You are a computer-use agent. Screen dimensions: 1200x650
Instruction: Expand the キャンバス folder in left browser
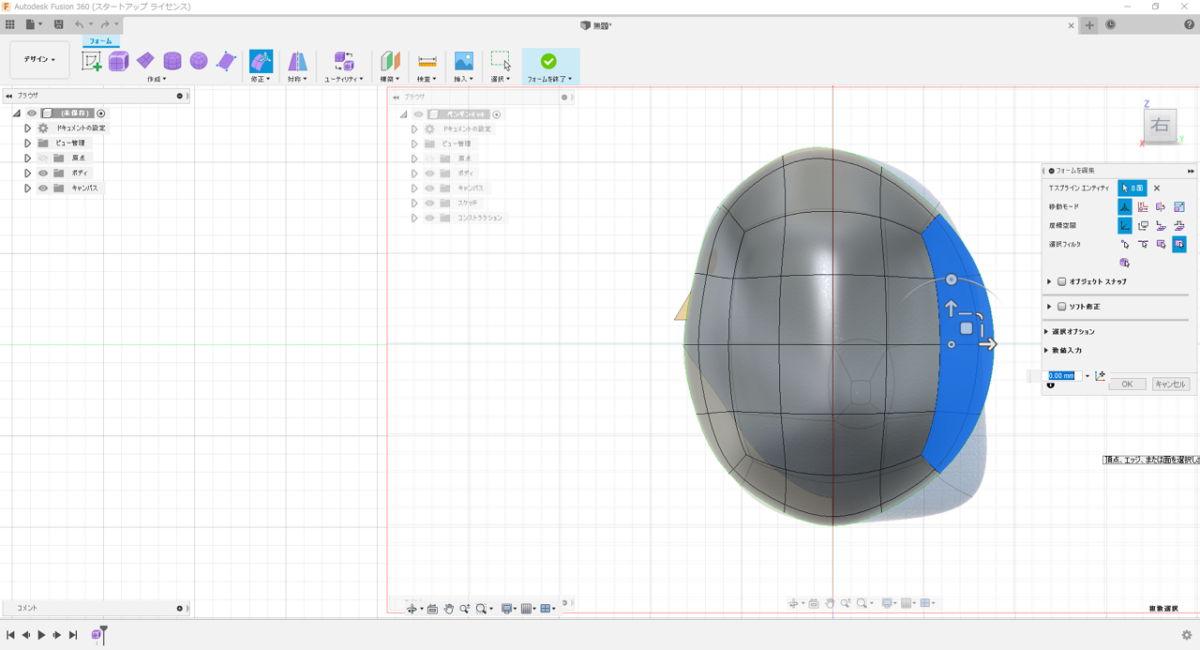pos(28,188)
